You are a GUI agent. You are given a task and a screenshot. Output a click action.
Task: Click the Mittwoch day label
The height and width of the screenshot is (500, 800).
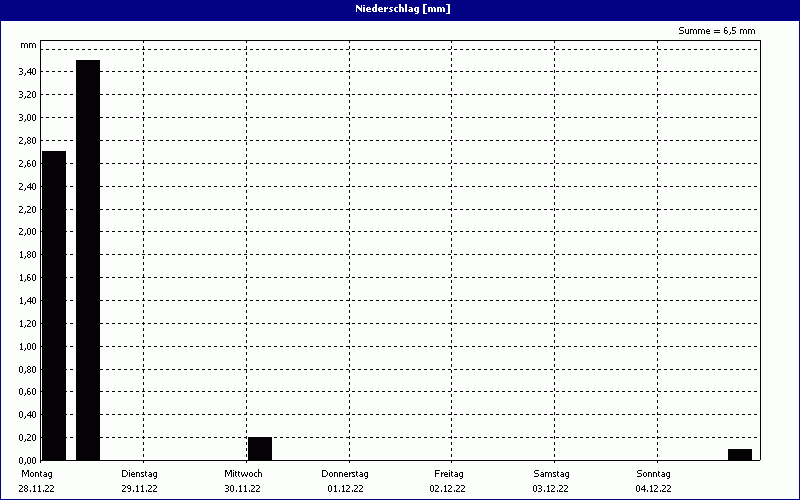[243, 473]
